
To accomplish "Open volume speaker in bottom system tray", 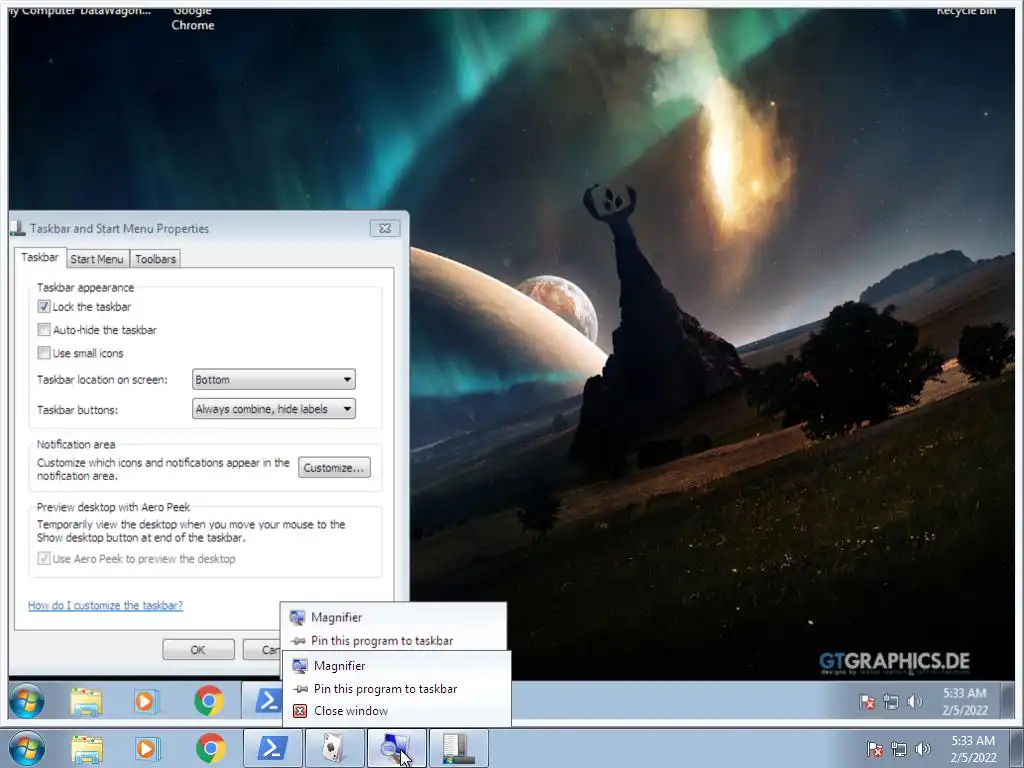I will (x=922, y=748).
